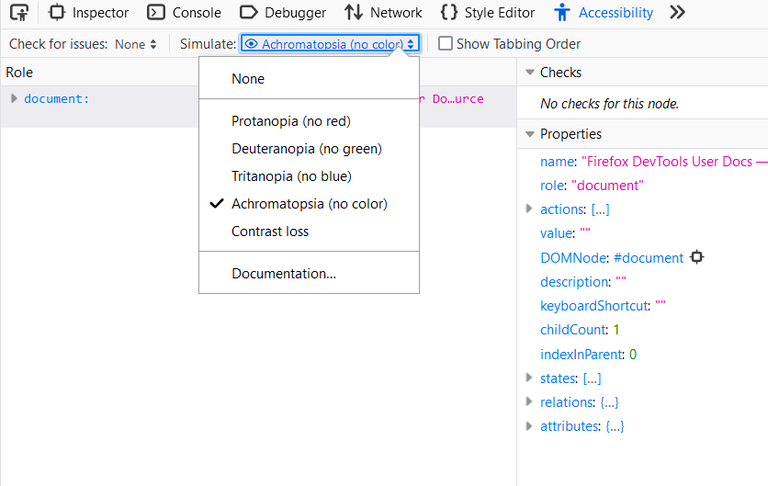Image resolution: width=768 pixels, height=486 pixels.
Task: Switch to the Console tab
Action: (x=184, y=13)
